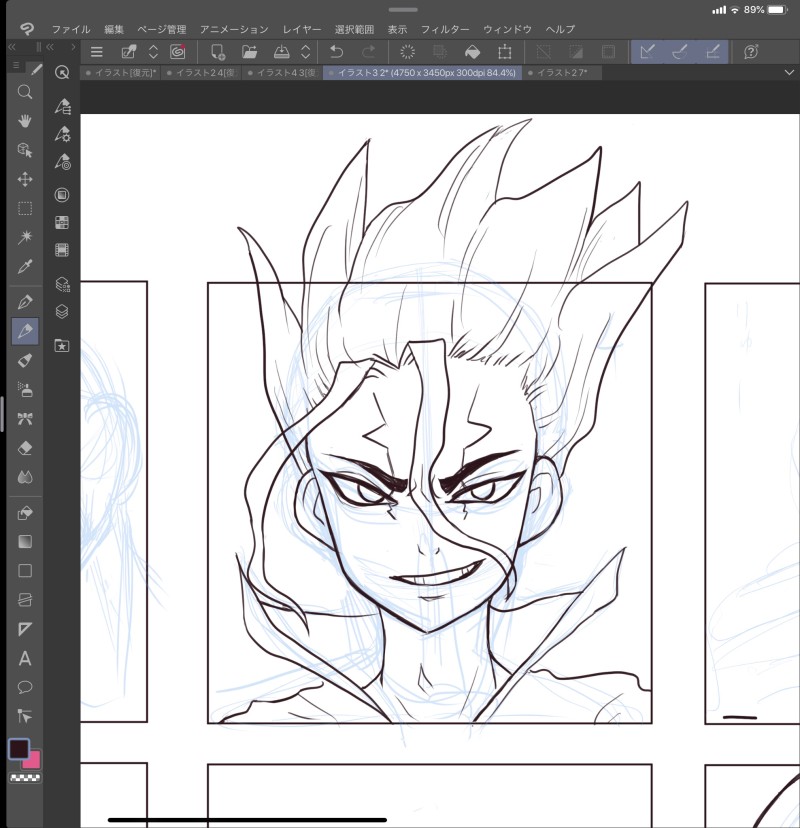This screenshot has width=800, height=828.
Task: Open the フィルター menu
Action: (445, 30)
